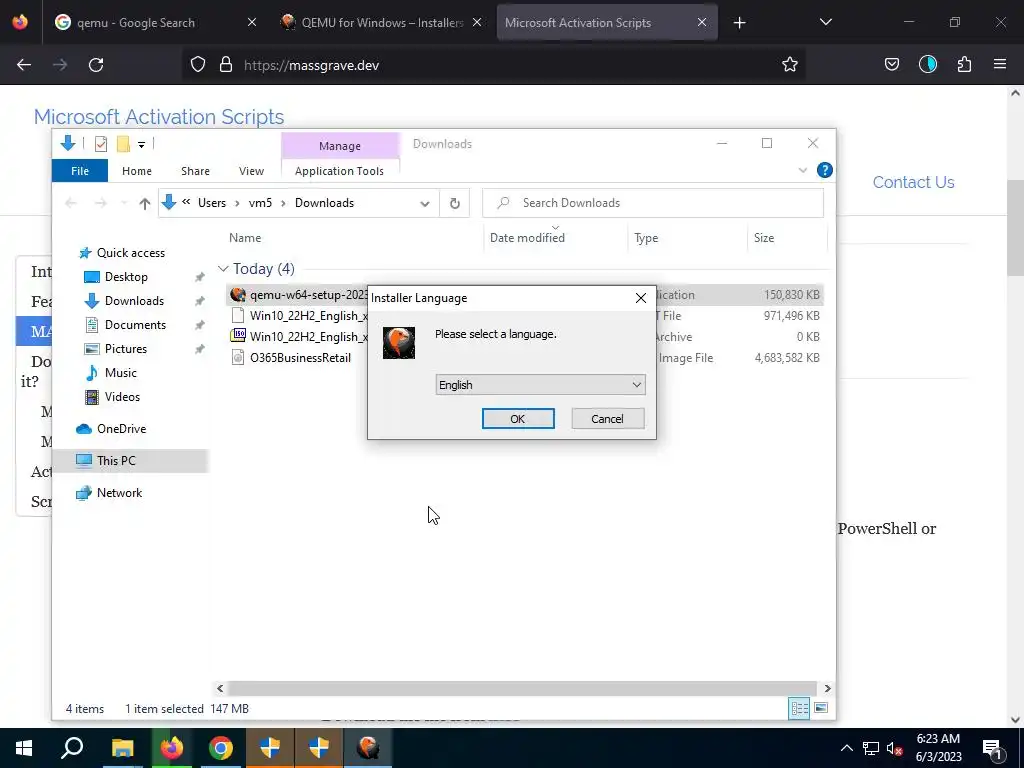Open the Firefox application menu
1024x768 pixels.
[1000, 65]
